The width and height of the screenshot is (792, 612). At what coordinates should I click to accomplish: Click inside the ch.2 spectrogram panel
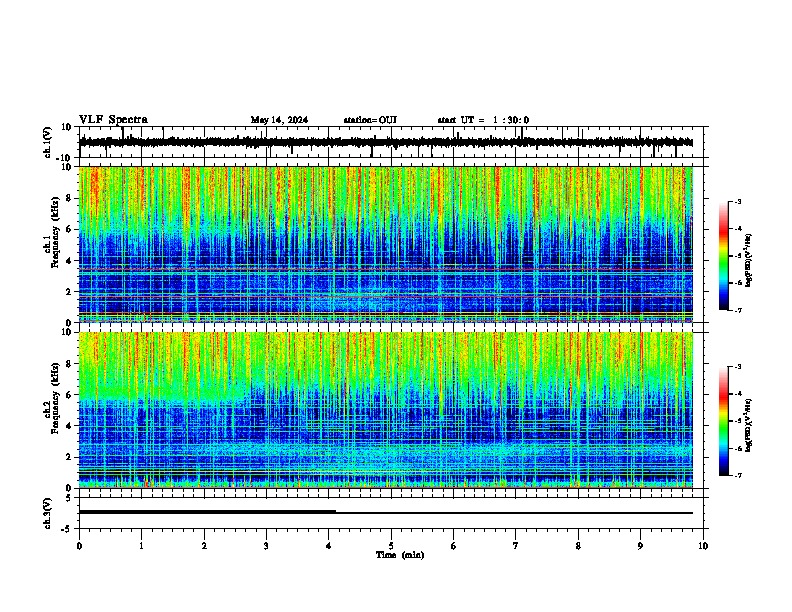(386, 410)
